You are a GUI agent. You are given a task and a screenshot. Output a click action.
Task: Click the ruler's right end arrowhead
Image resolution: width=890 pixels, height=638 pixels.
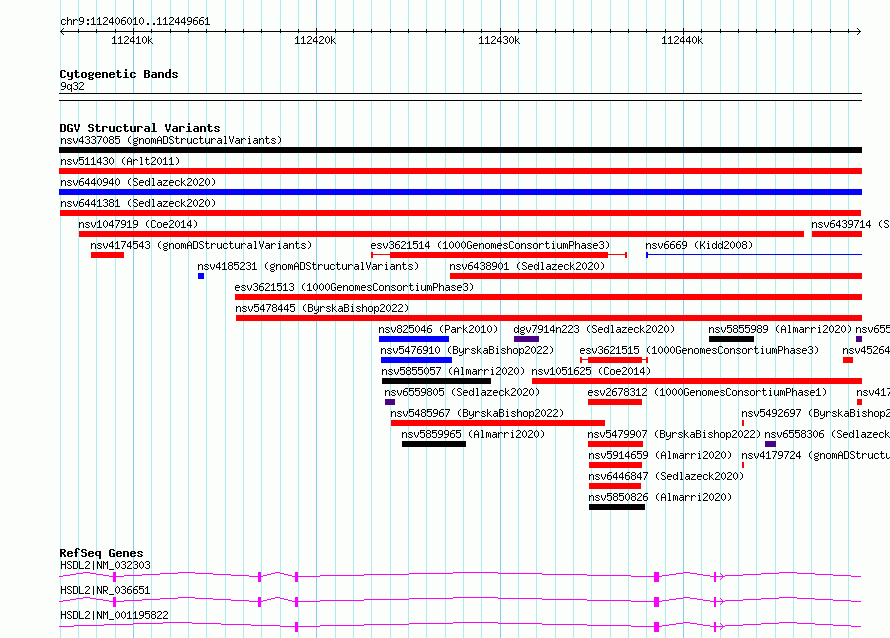859,31
